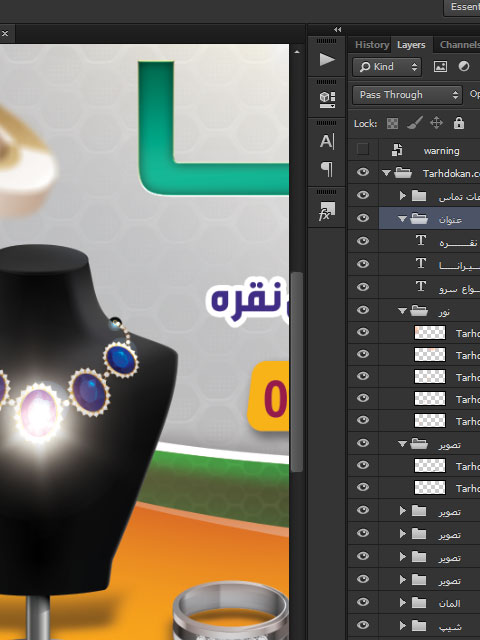Click the شیپ group folder icon
The width and height of the screenshot is (480, 640).
(419, 625)
